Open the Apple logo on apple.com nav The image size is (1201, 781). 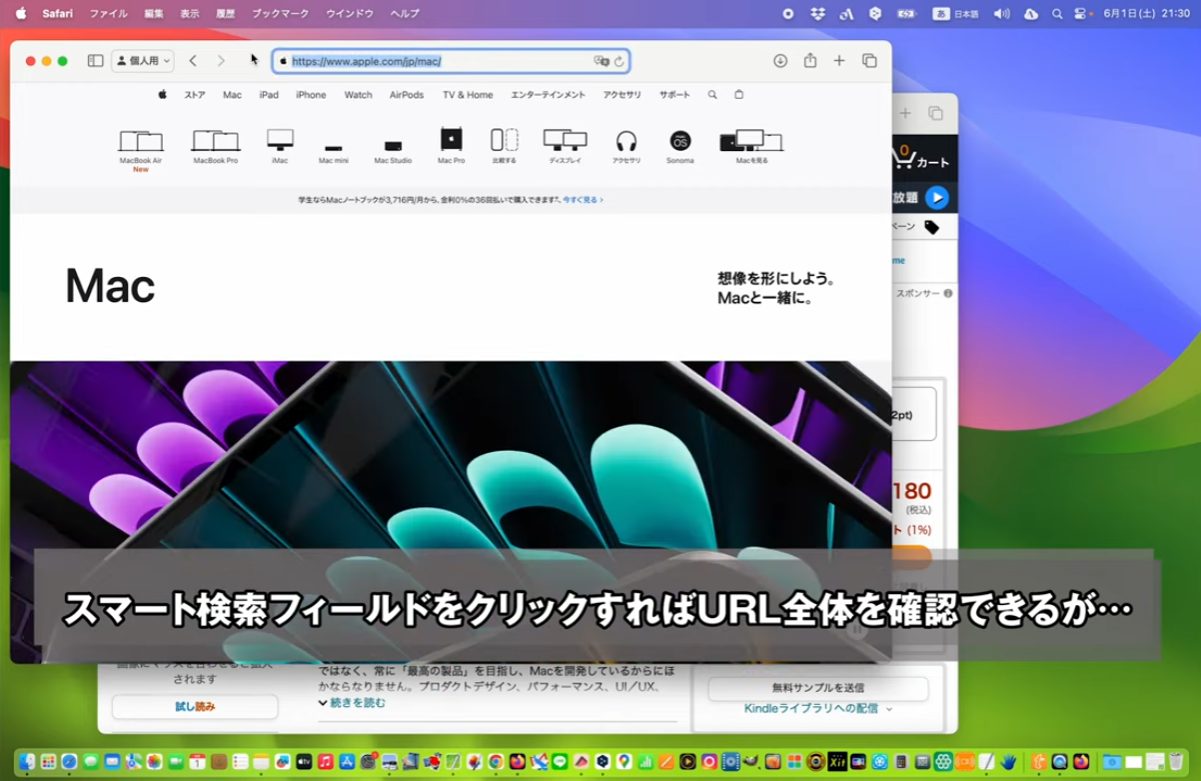click(x=162, y=95)
